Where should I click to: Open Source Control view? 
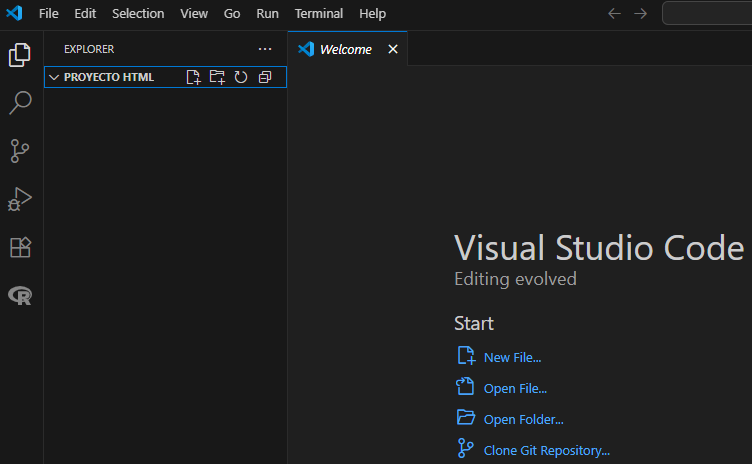coord(20,151)
